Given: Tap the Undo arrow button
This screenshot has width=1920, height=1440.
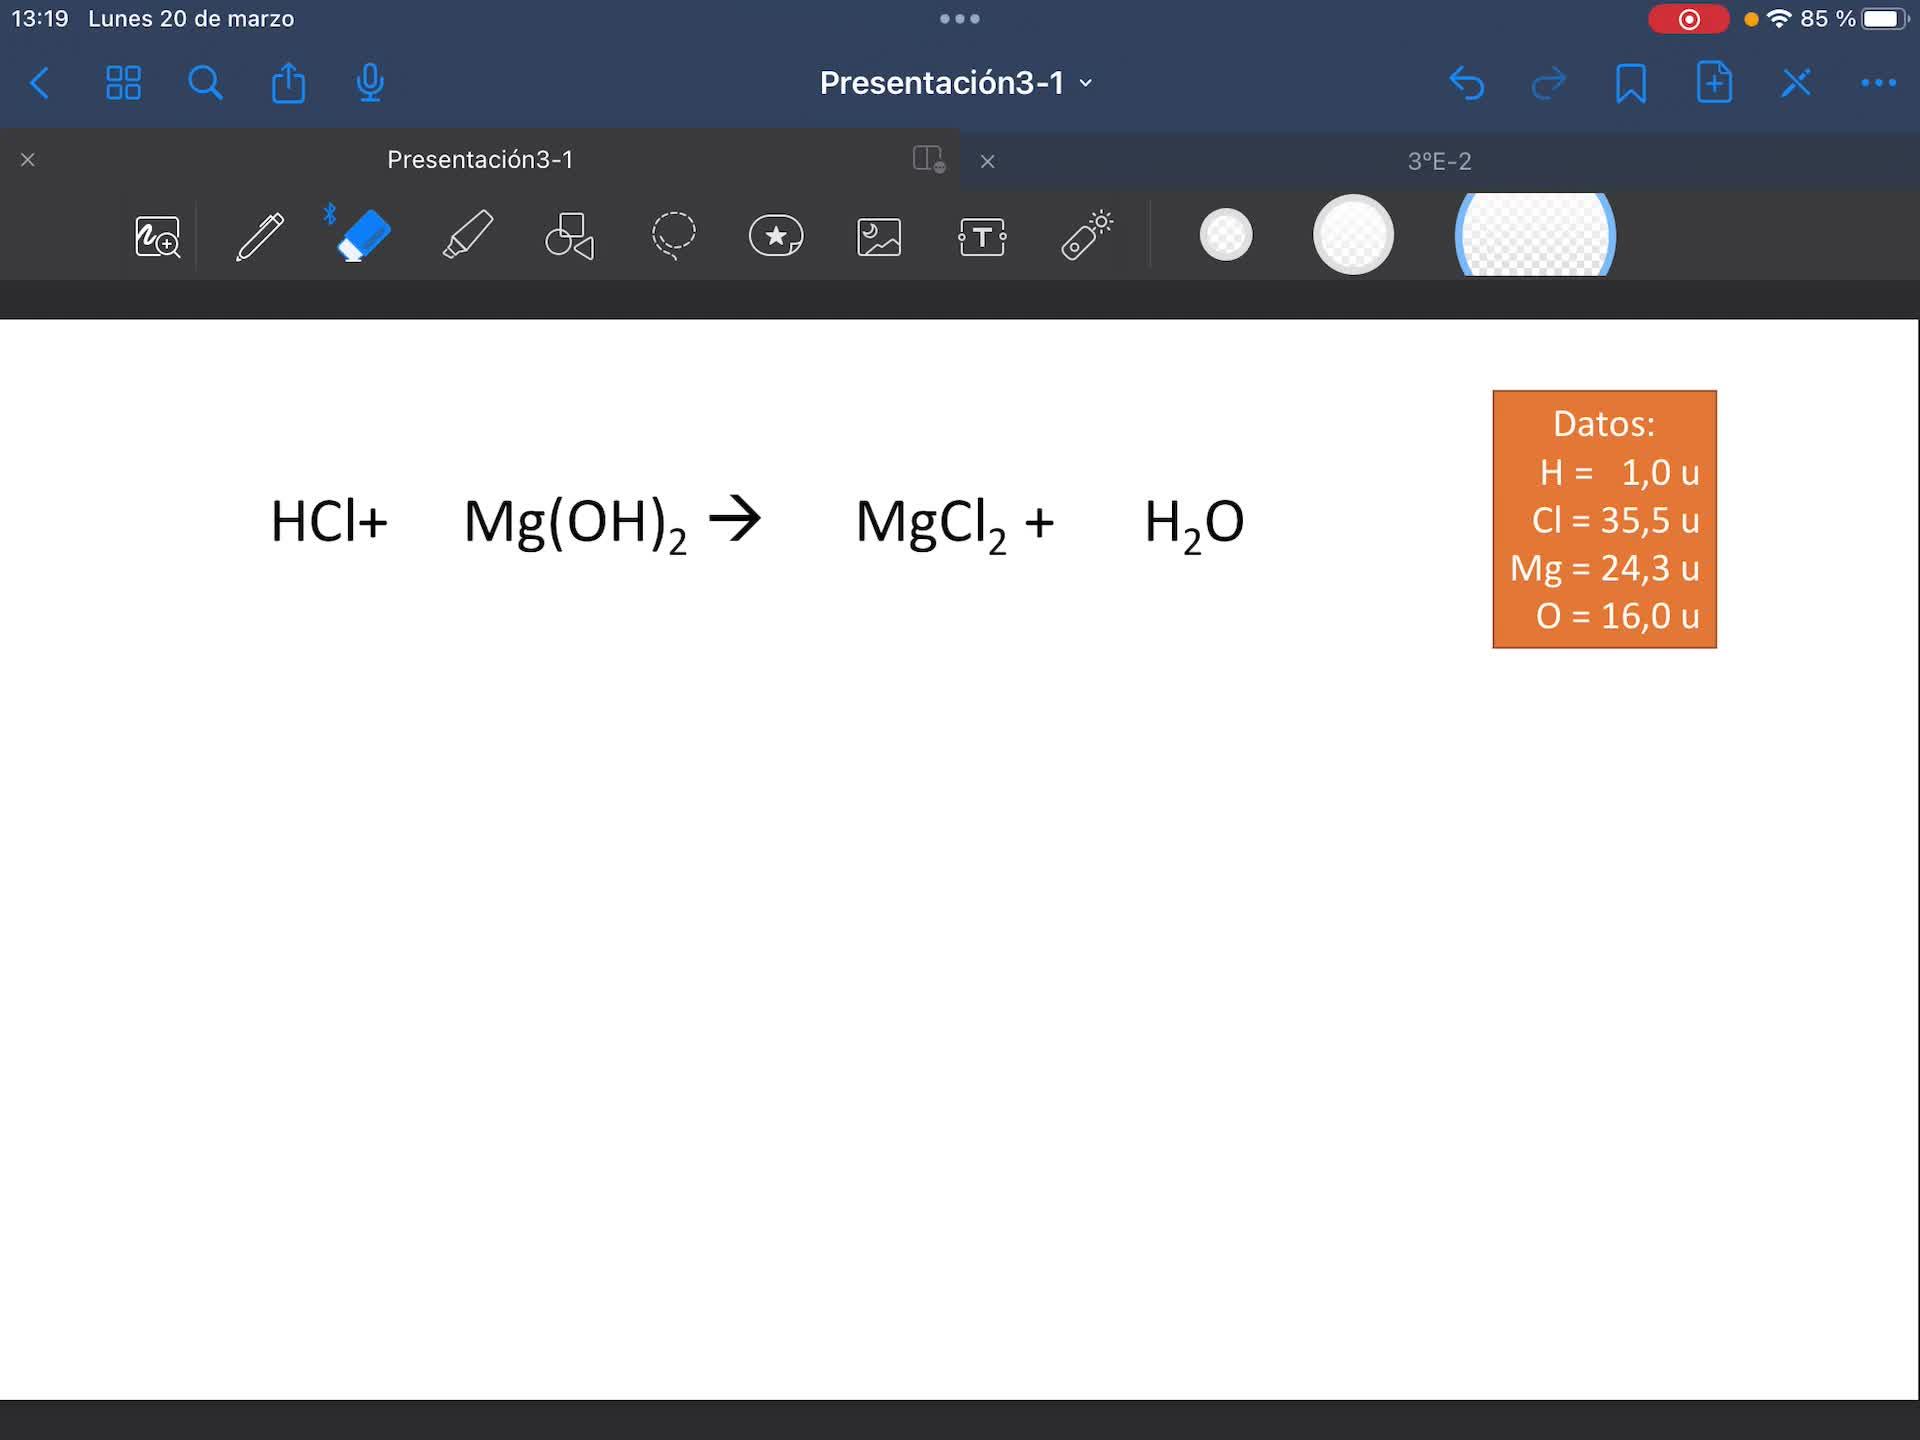Looking at the screenshot, I should click(x=1466, y=83).
